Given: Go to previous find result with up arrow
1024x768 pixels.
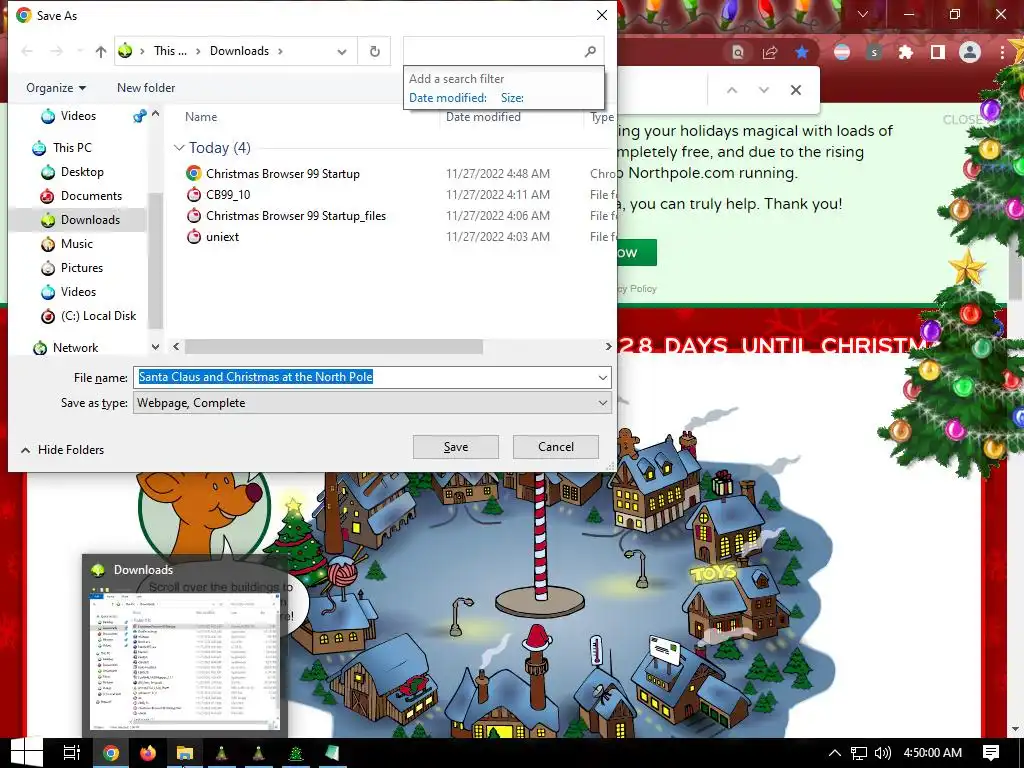Looking at the screenshot, I should pyautogui.click(x=732, y=90).
